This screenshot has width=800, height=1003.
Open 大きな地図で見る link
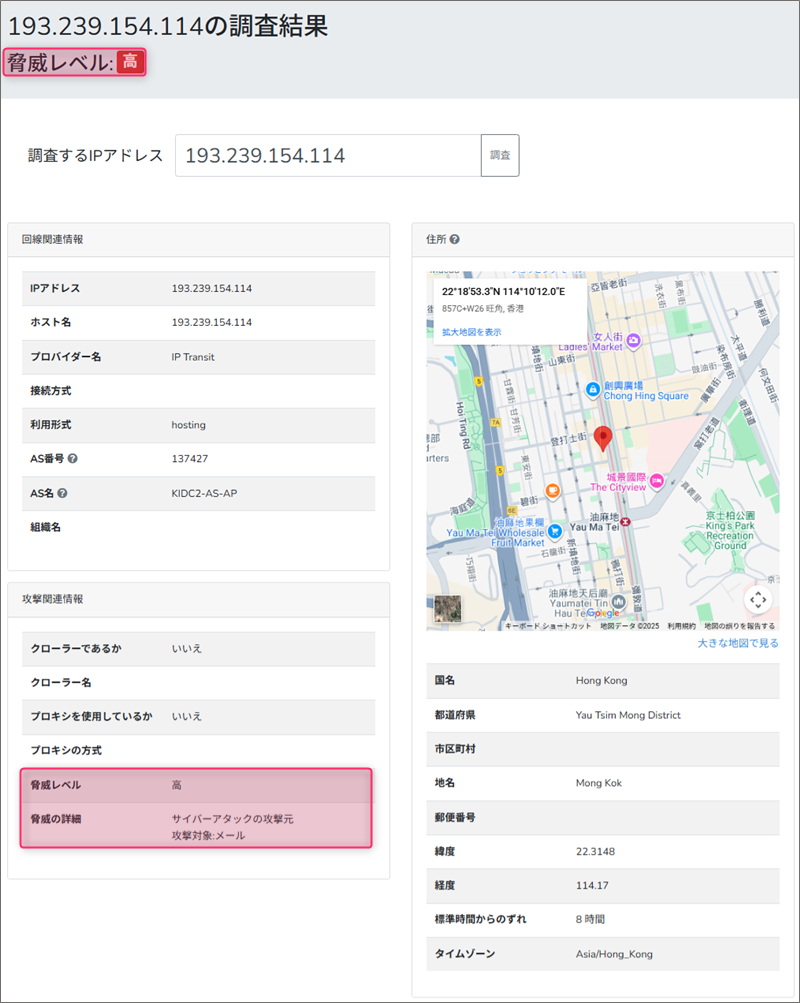[x=737, y=643]
